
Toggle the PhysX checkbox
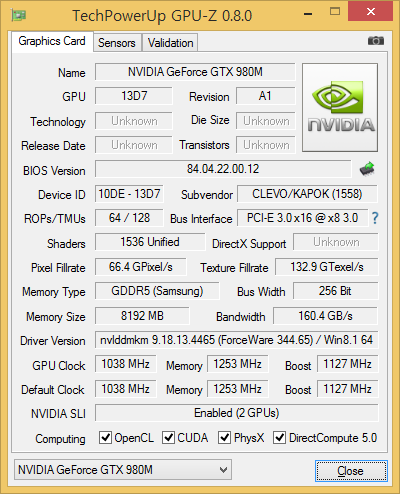click(224, 437)
